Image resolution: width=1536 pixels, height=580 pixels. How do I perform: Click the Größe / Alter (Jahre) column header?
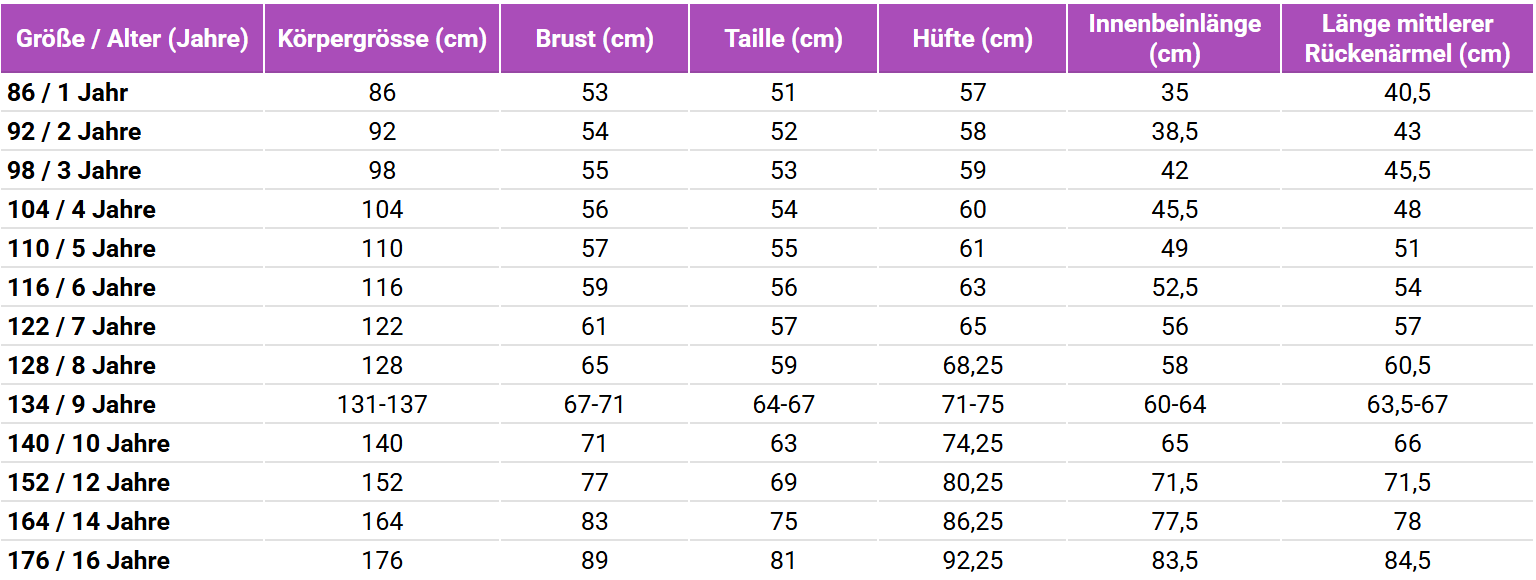(x=132, y=39)
